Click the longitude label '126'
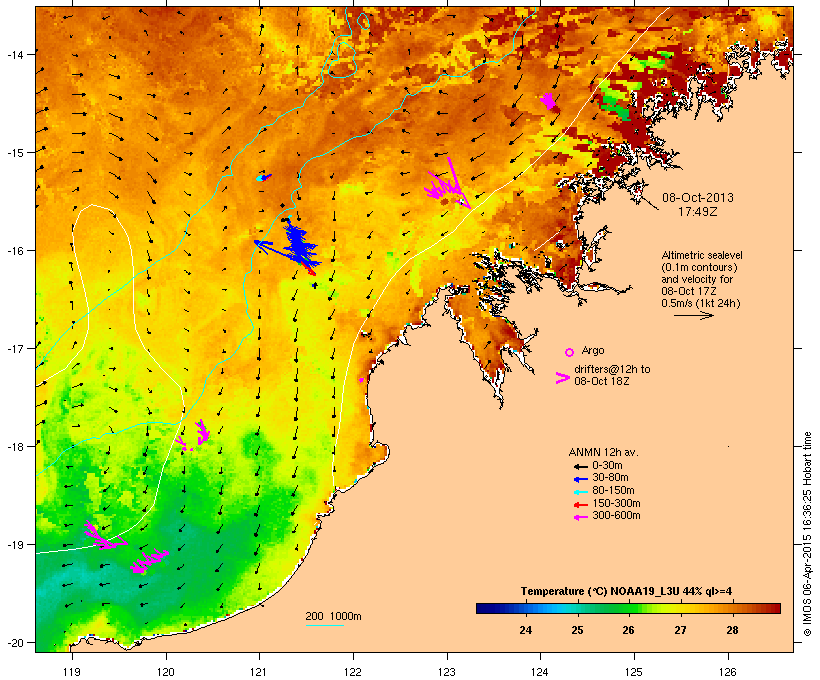 click(728, 672)
